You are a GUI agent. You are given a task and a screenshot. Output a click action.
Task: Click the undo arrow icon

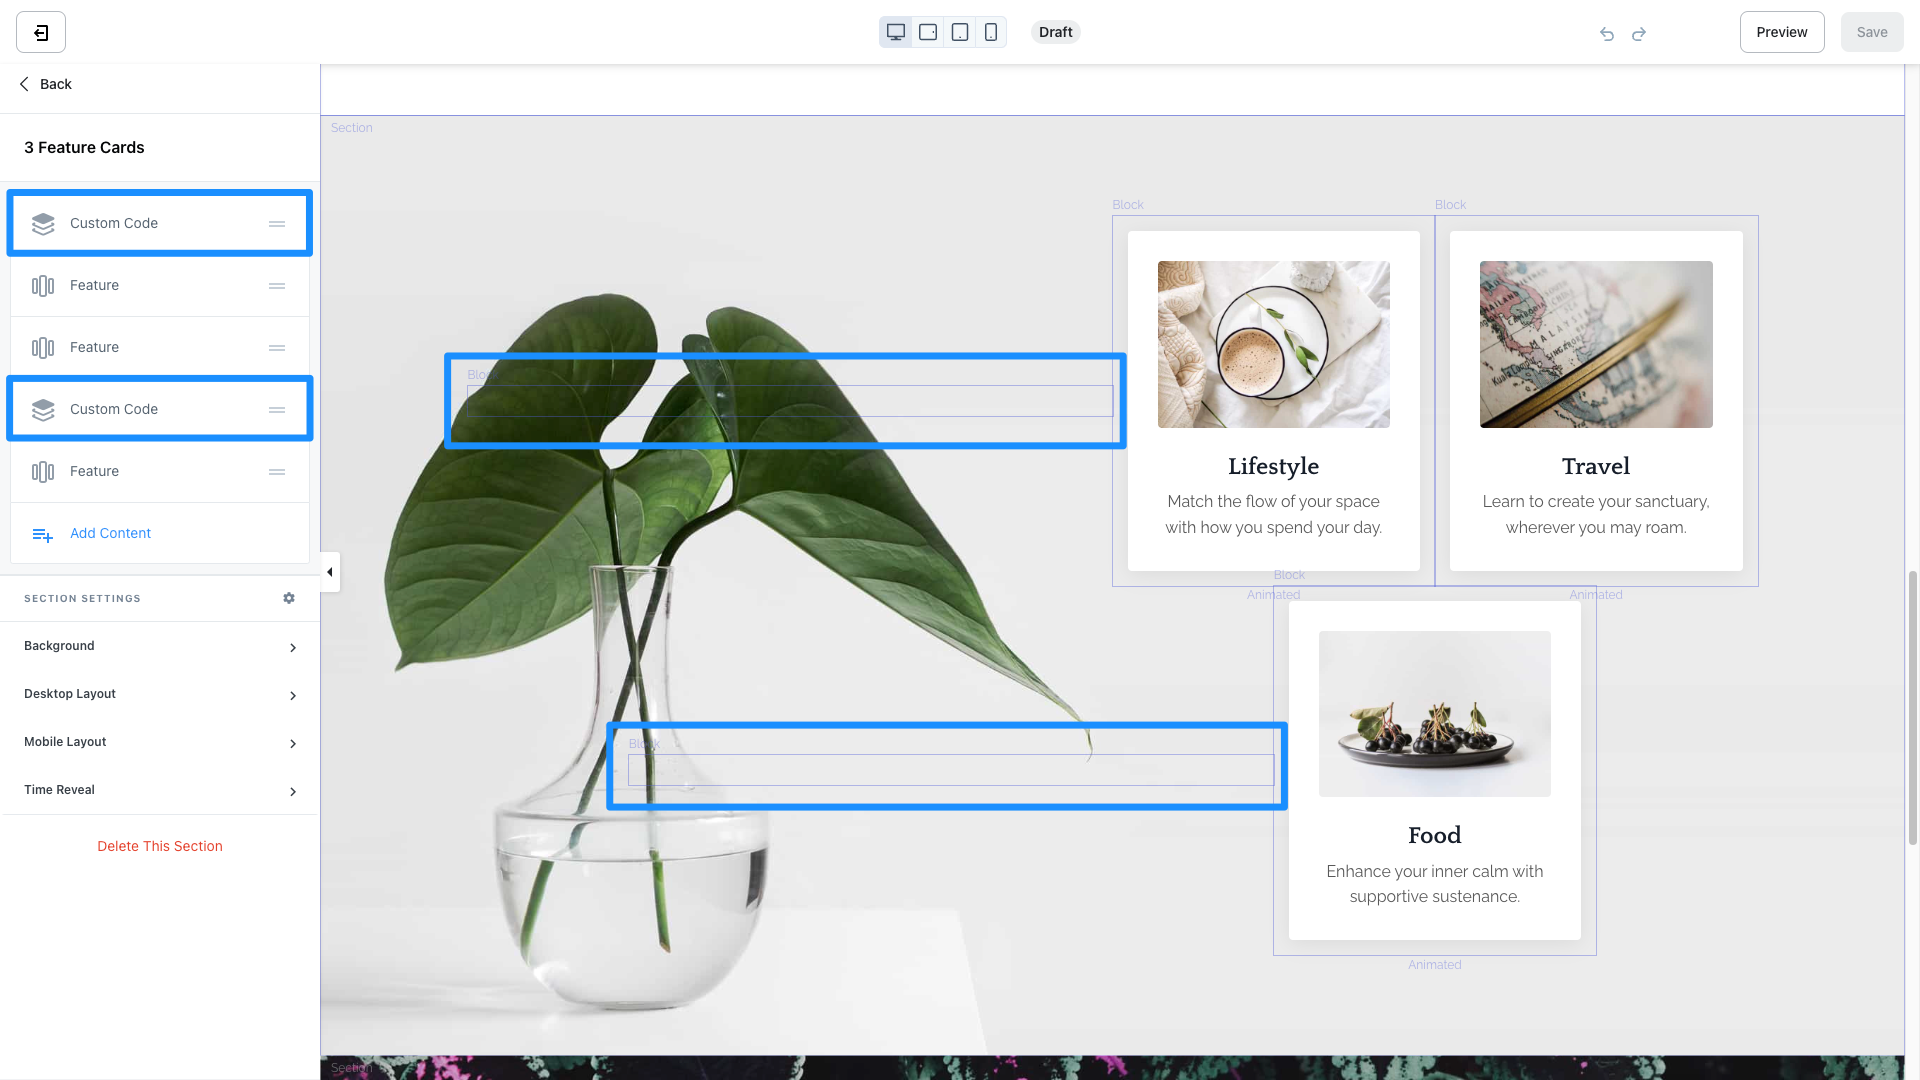click(x=1607, y=34)
